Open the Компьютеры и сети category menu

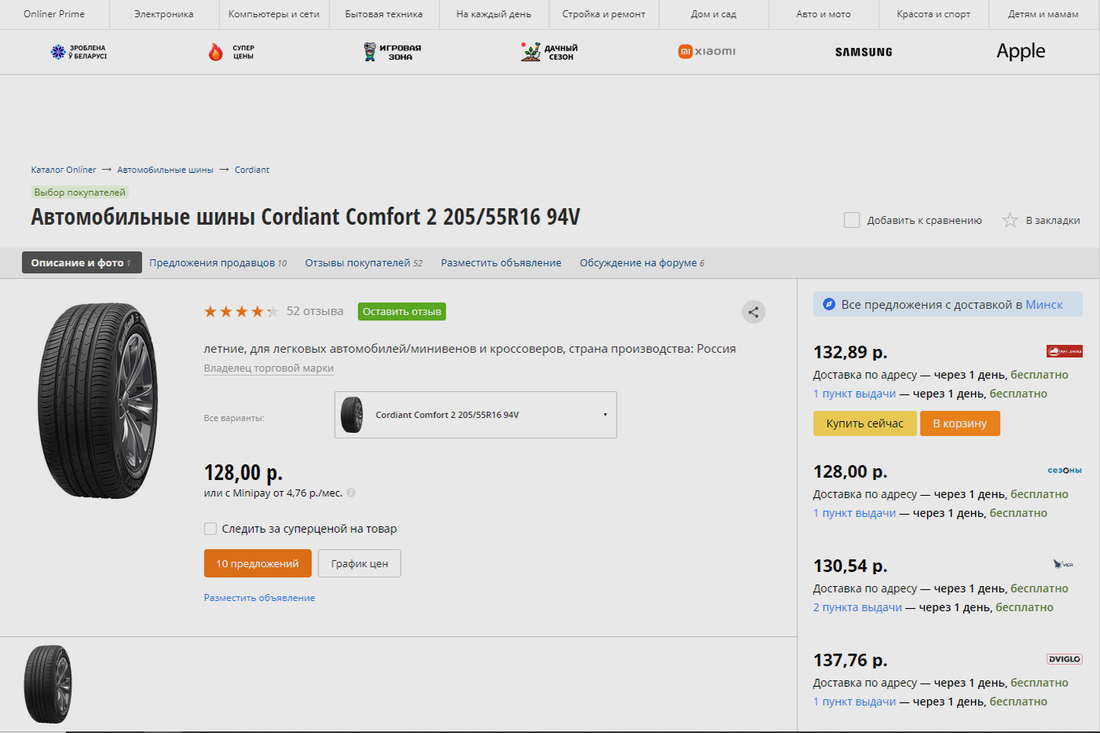(x=274, y=14)
